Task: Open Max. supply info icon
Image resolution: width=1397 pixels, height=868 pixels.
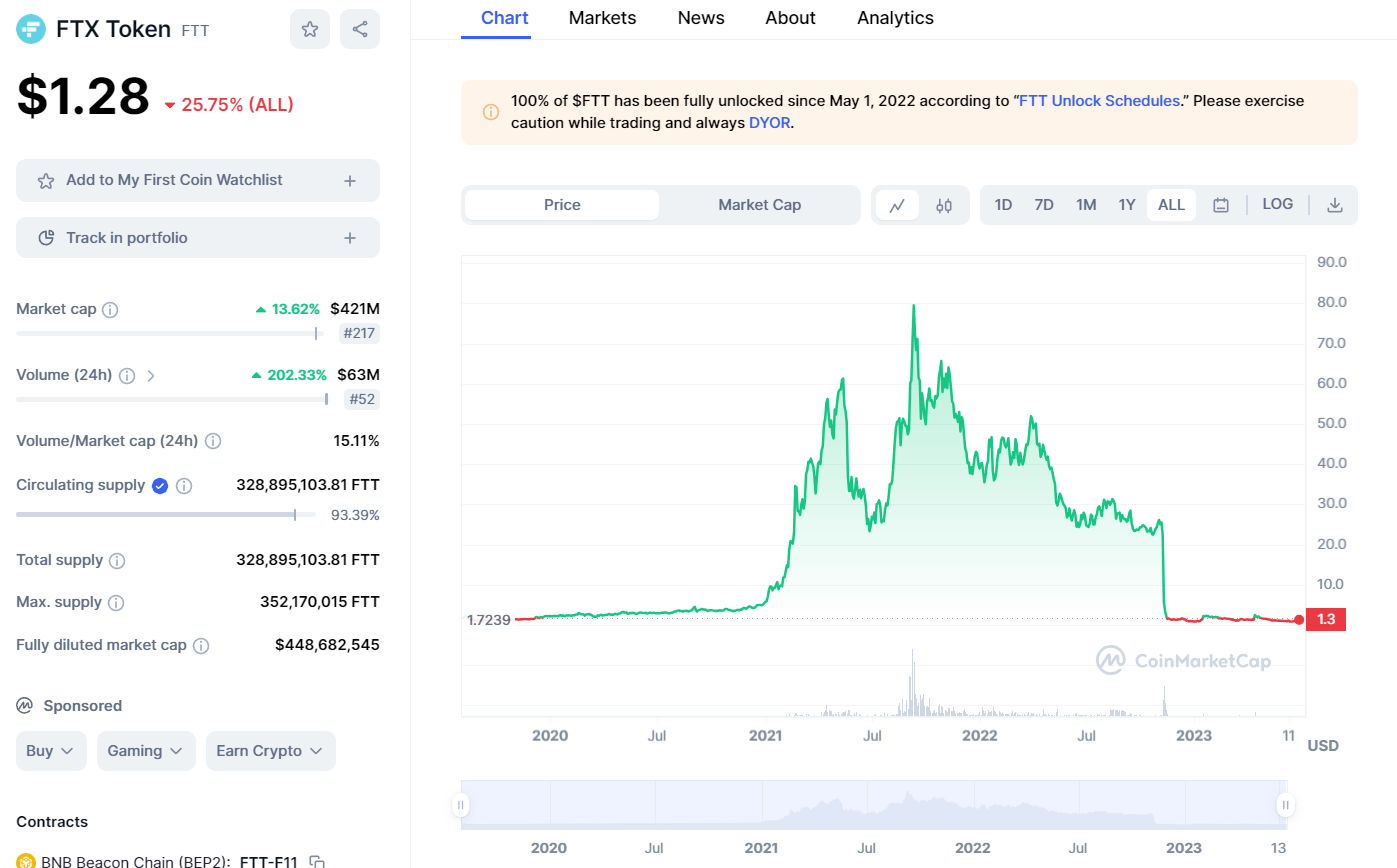Action: pos(116,603)
